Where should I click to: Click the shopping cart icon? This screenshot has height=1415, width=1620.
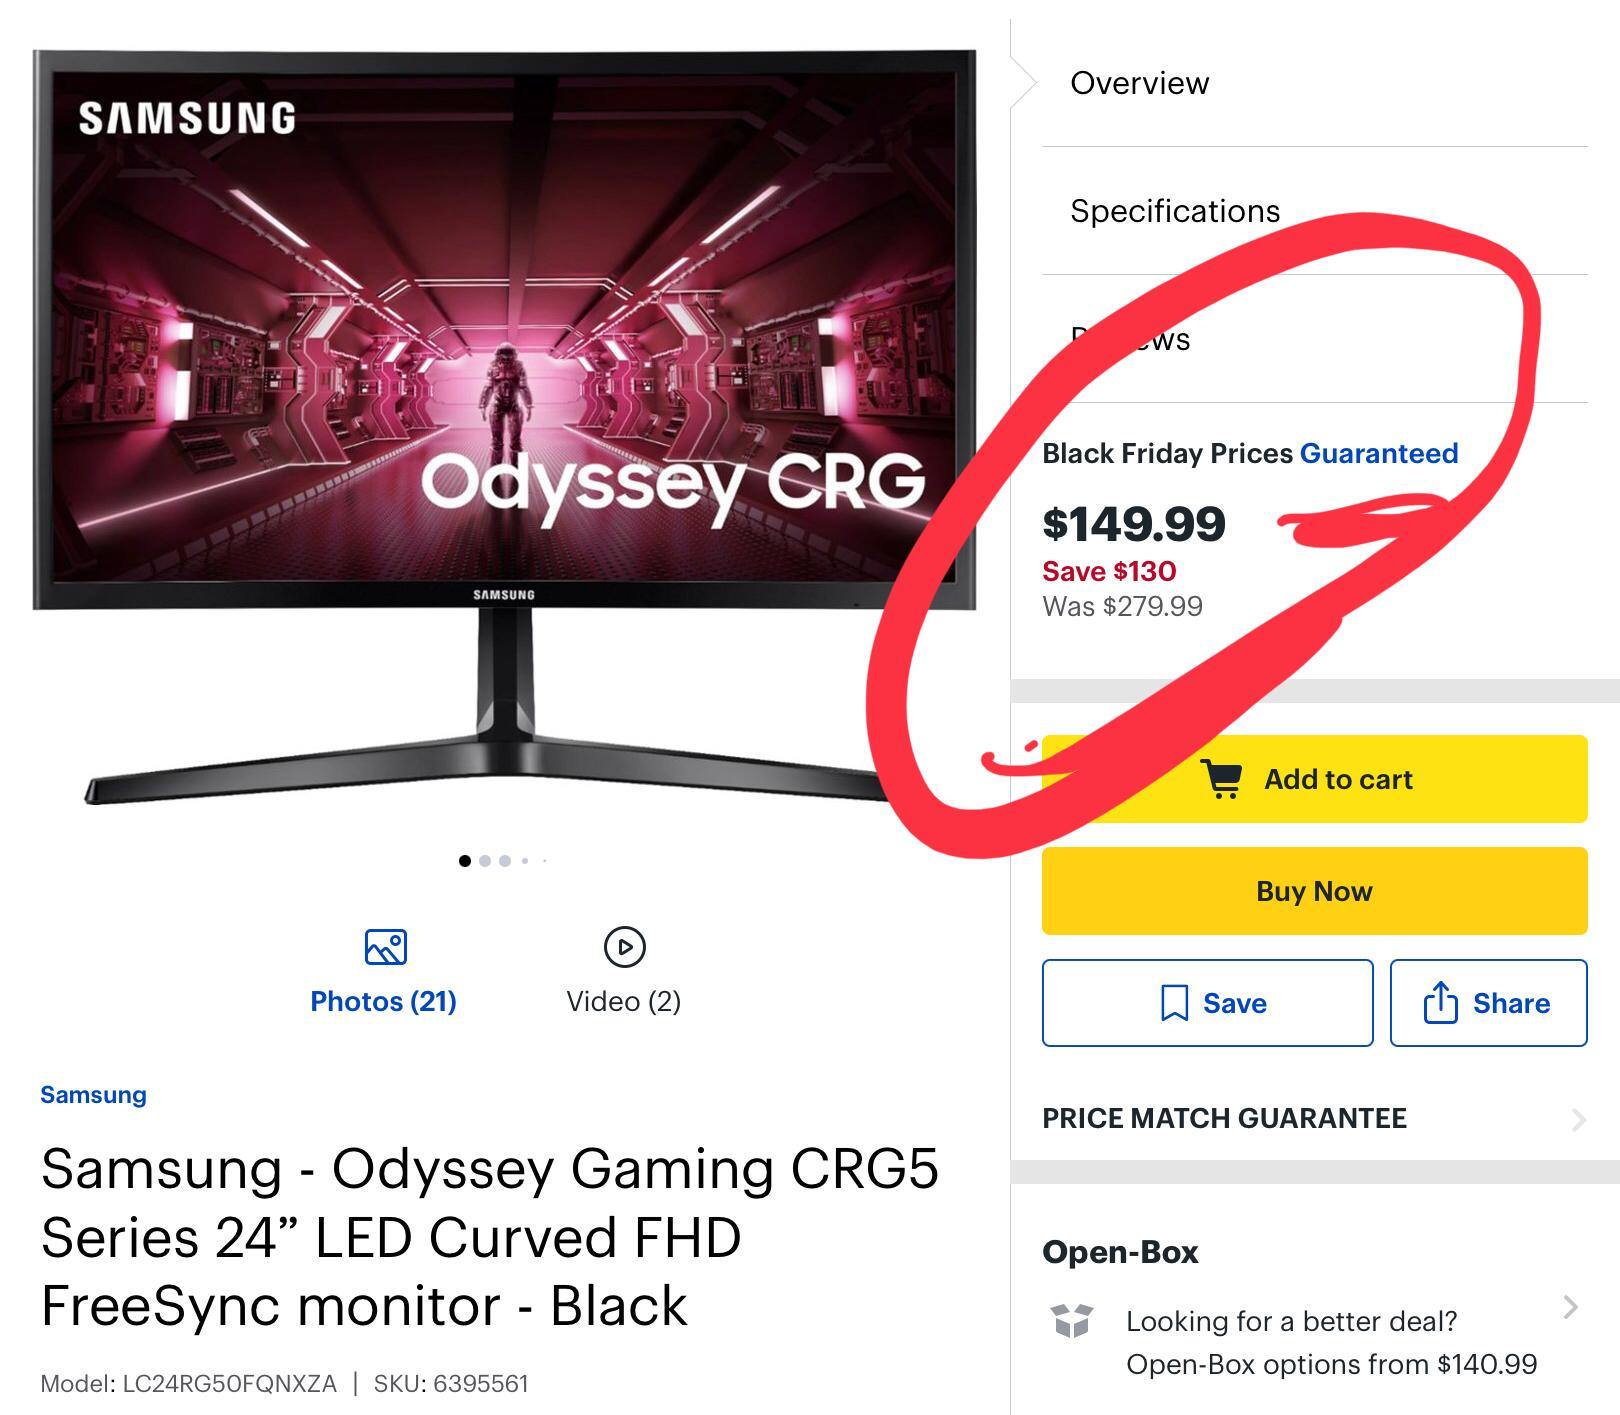[x=1221, y=779]
